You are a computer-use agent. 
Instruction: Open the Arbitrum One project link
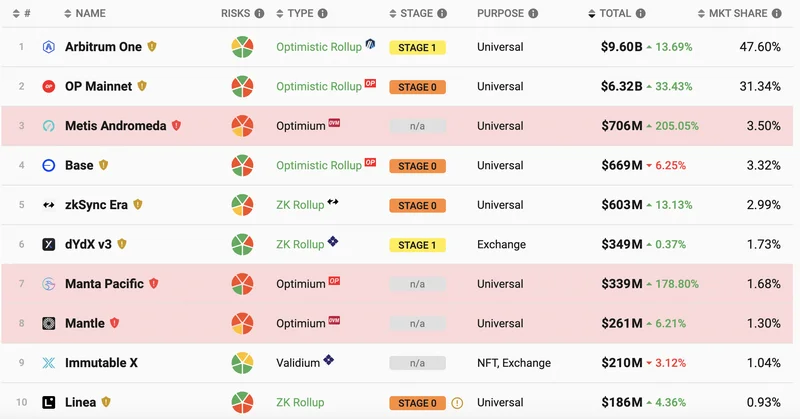click(103, 47)
